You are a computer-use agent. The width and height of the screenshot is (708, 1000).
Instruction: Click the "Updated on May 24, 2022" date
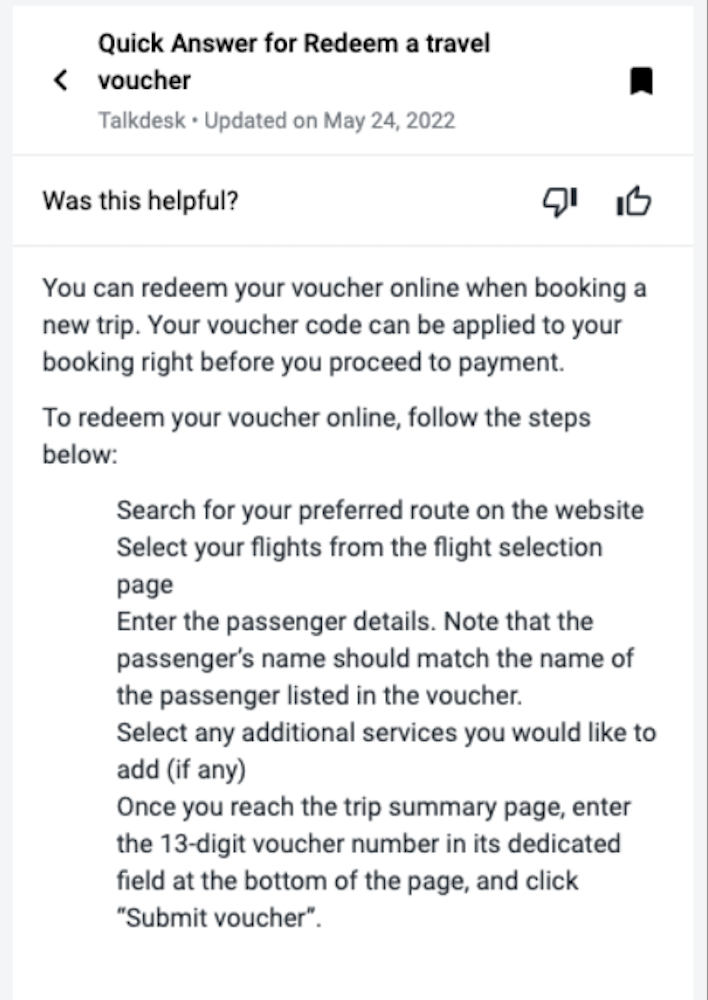click(329, 121)
